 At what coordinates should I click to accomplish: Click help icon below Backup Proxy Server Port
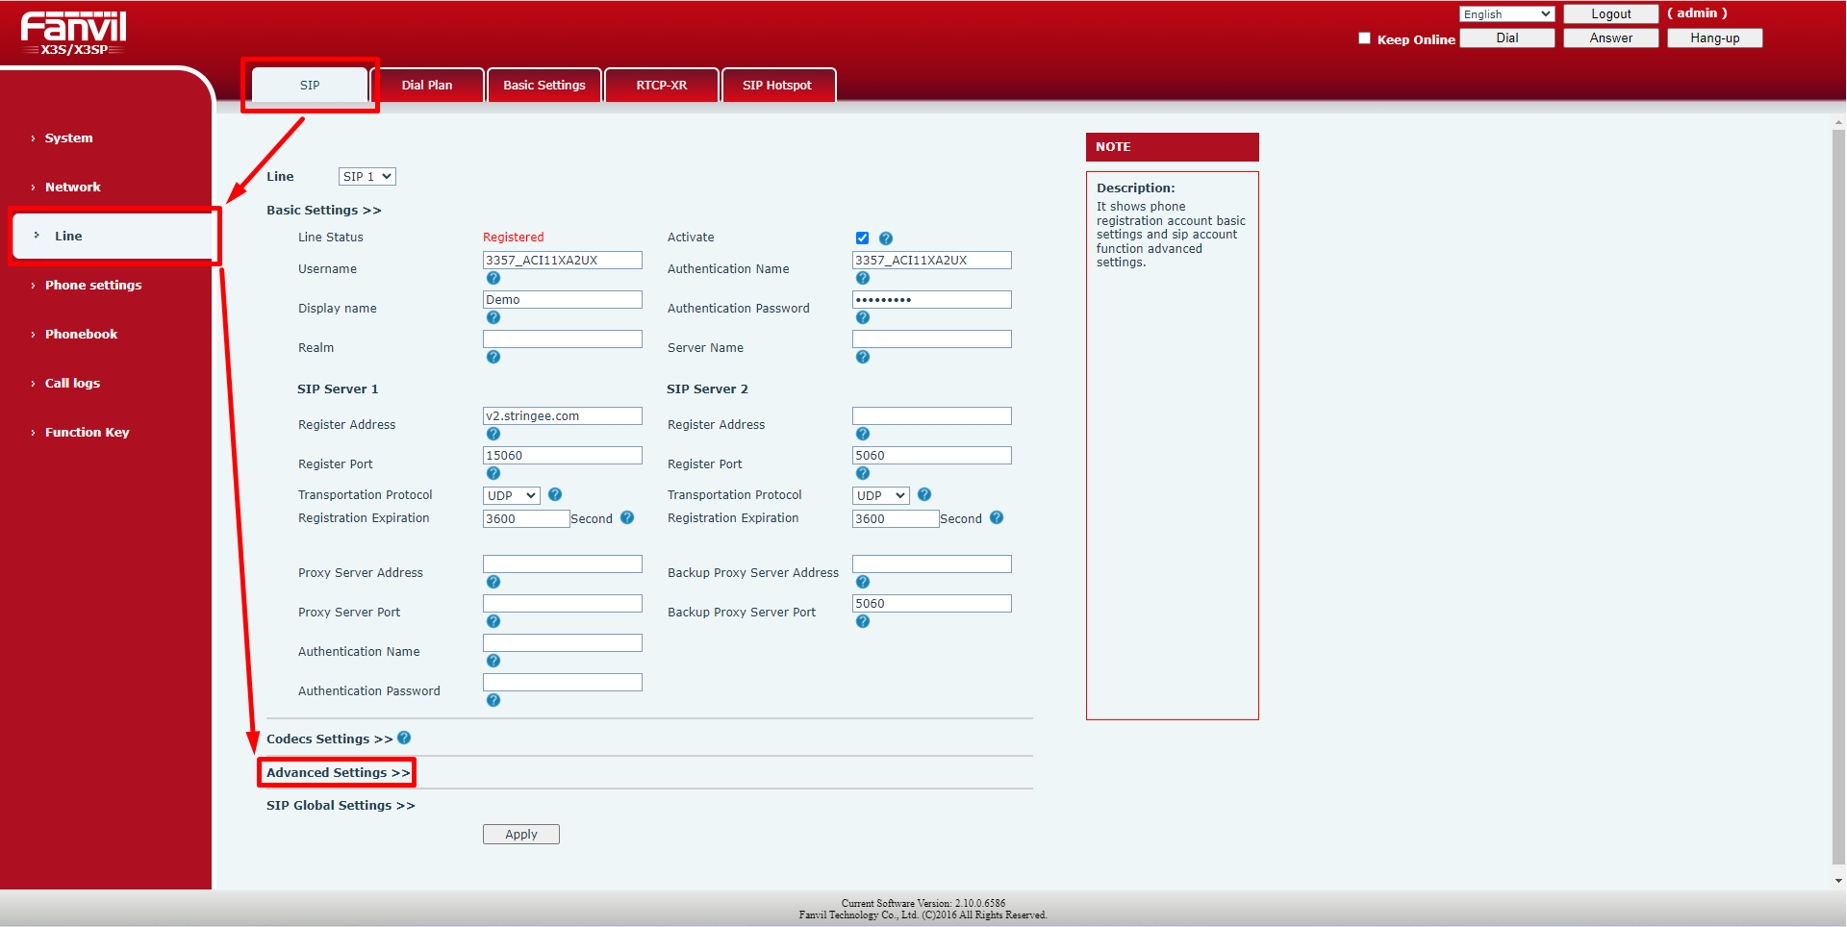click(x=862, y=622)
